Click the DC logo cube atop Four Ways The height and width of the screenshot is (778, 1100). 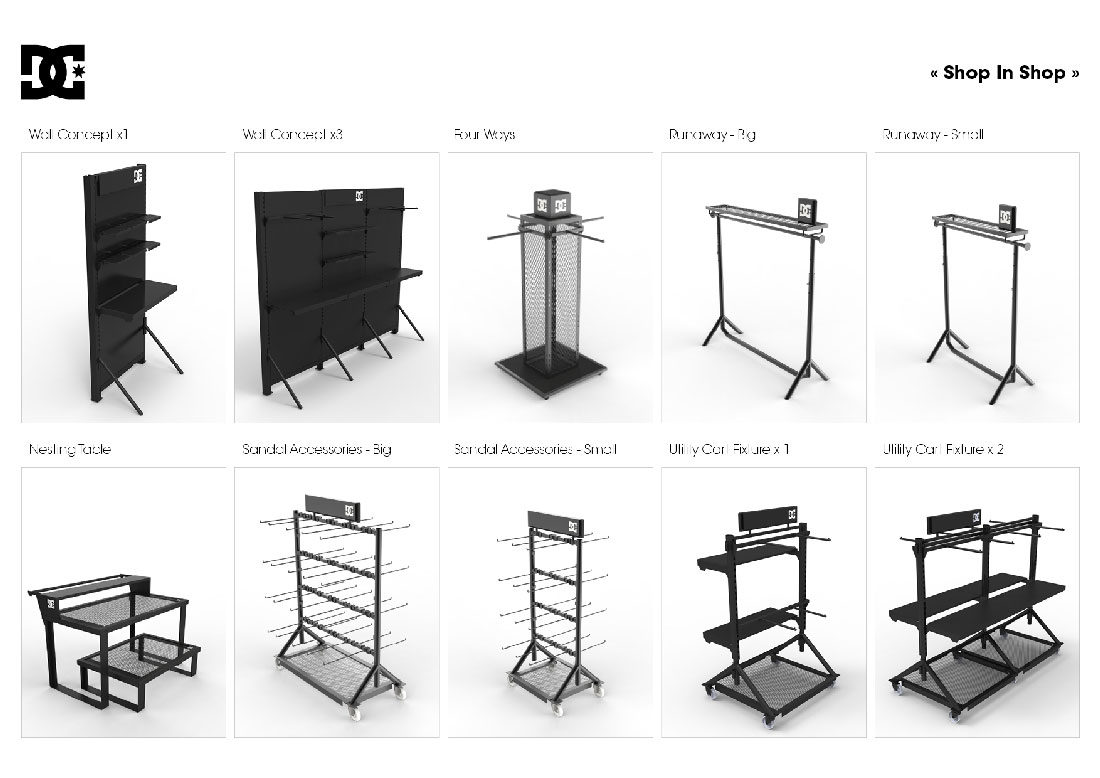(x=551, y=204)
